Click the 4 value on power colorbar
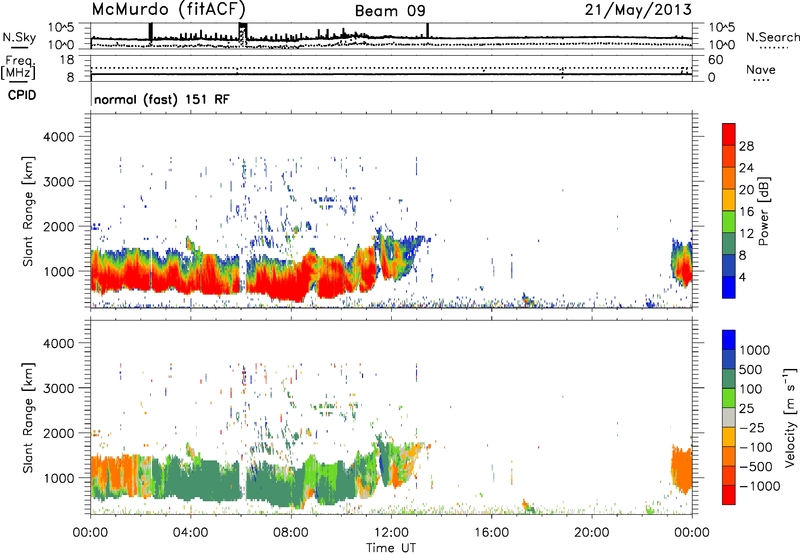 point(742,278)
